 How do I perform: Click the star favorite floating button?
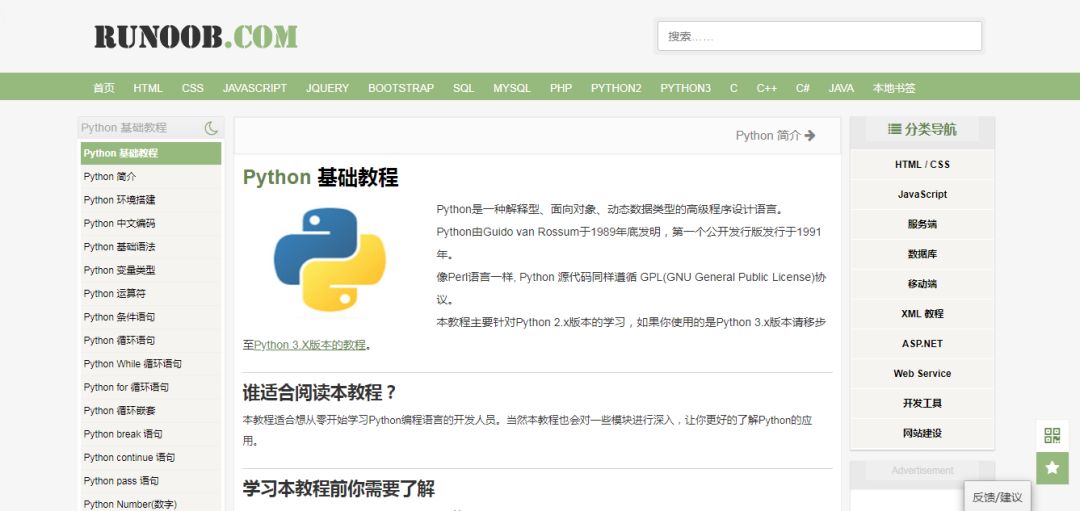(1052, 468)
